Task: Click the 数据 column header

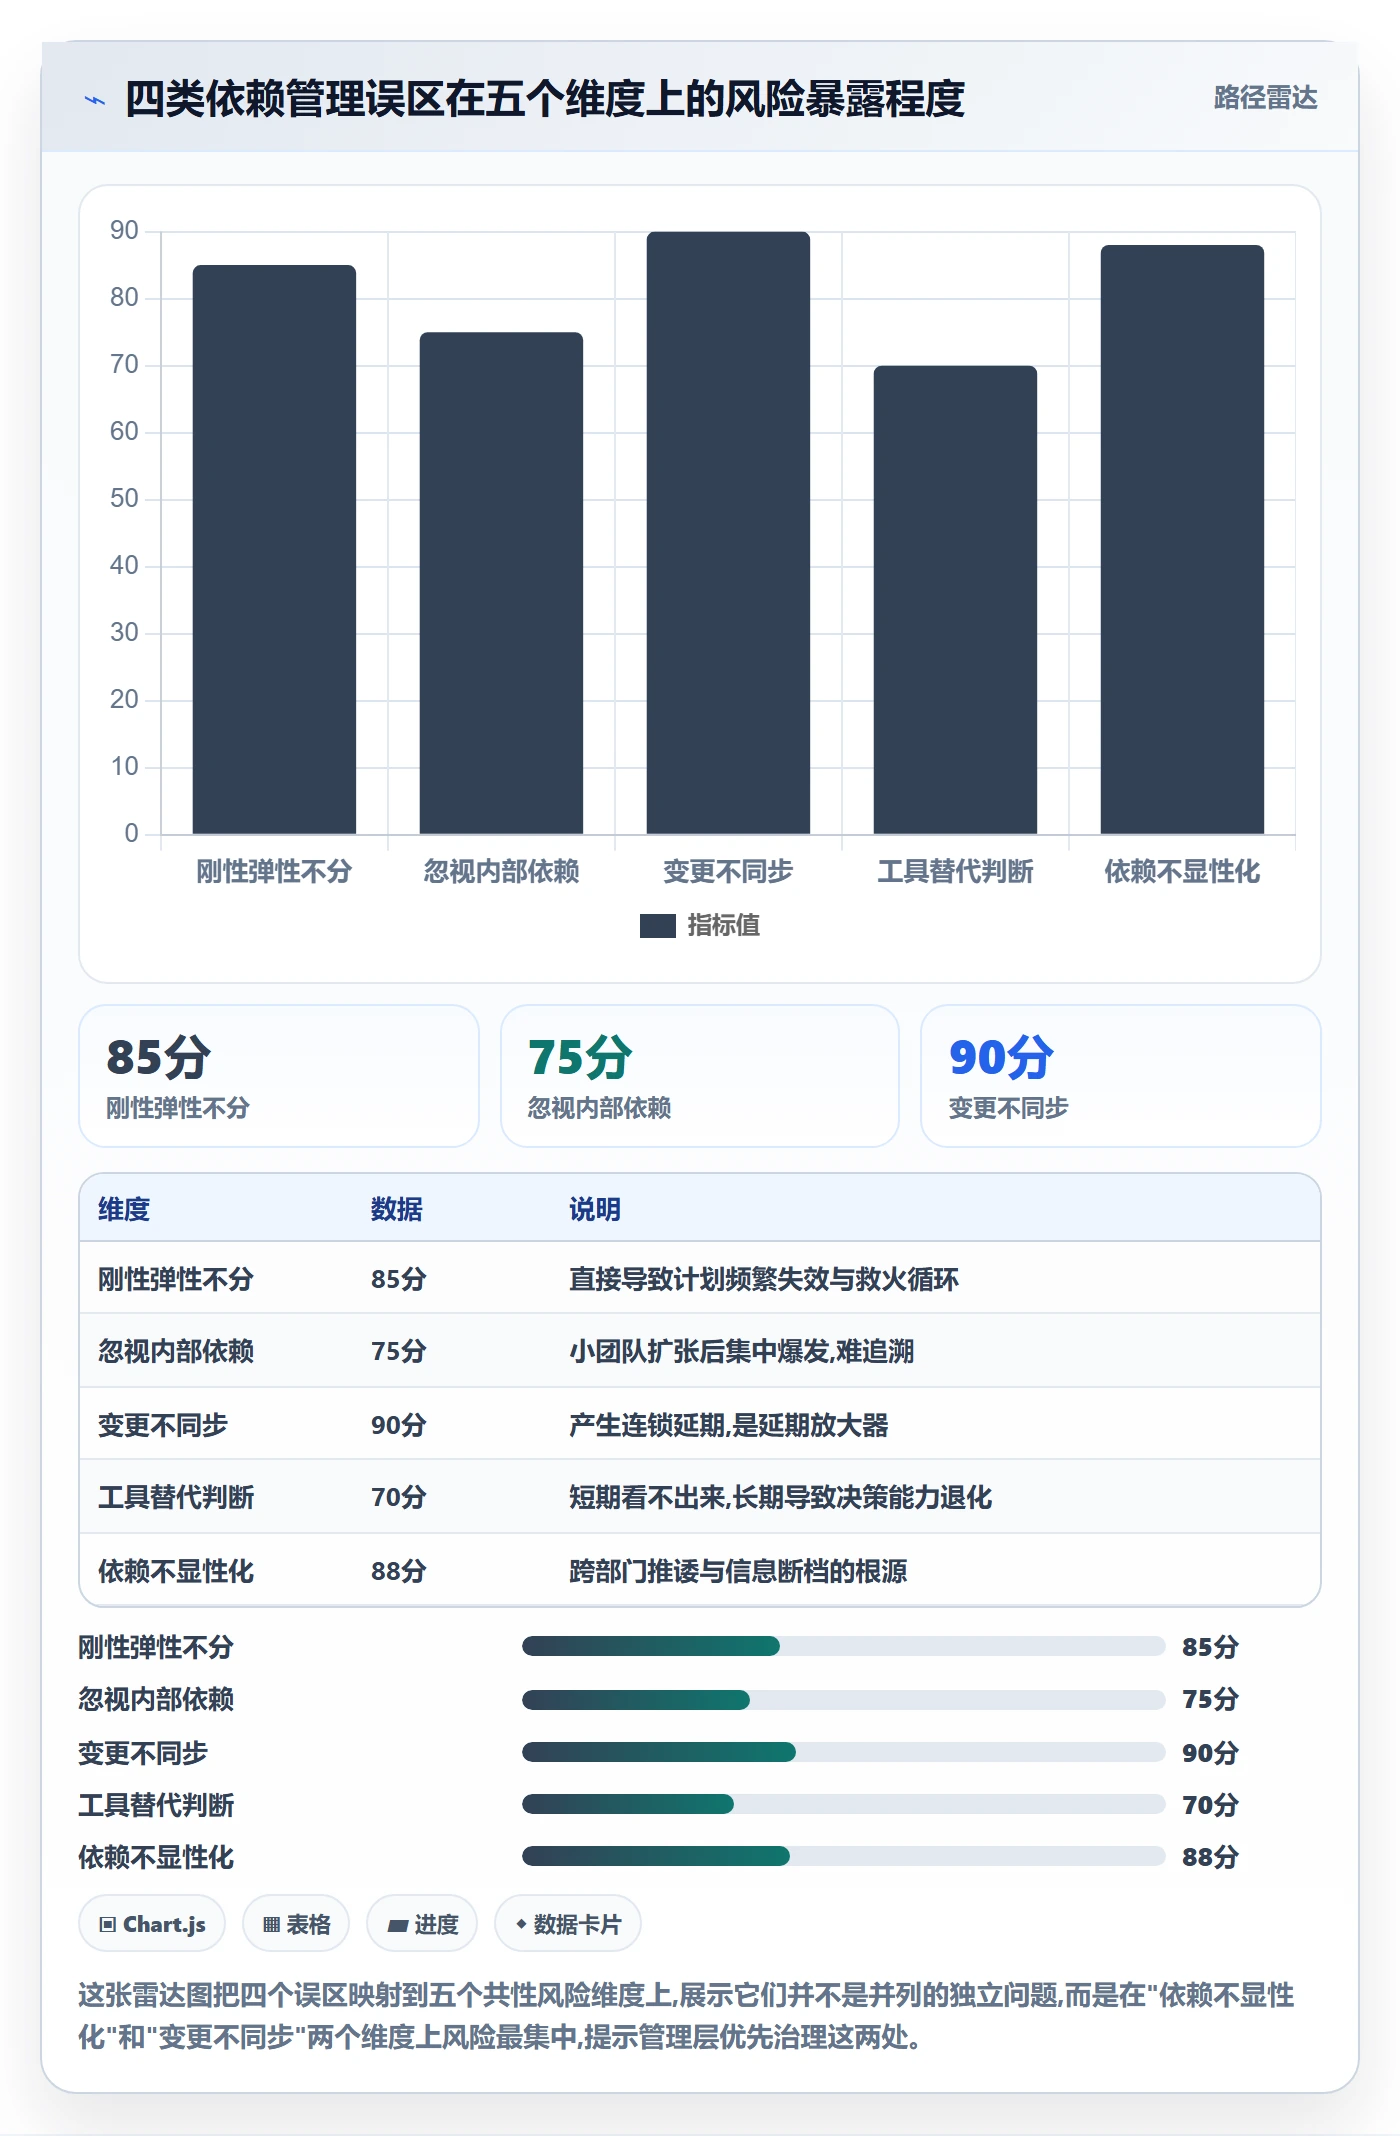Action: [397, 1209]
